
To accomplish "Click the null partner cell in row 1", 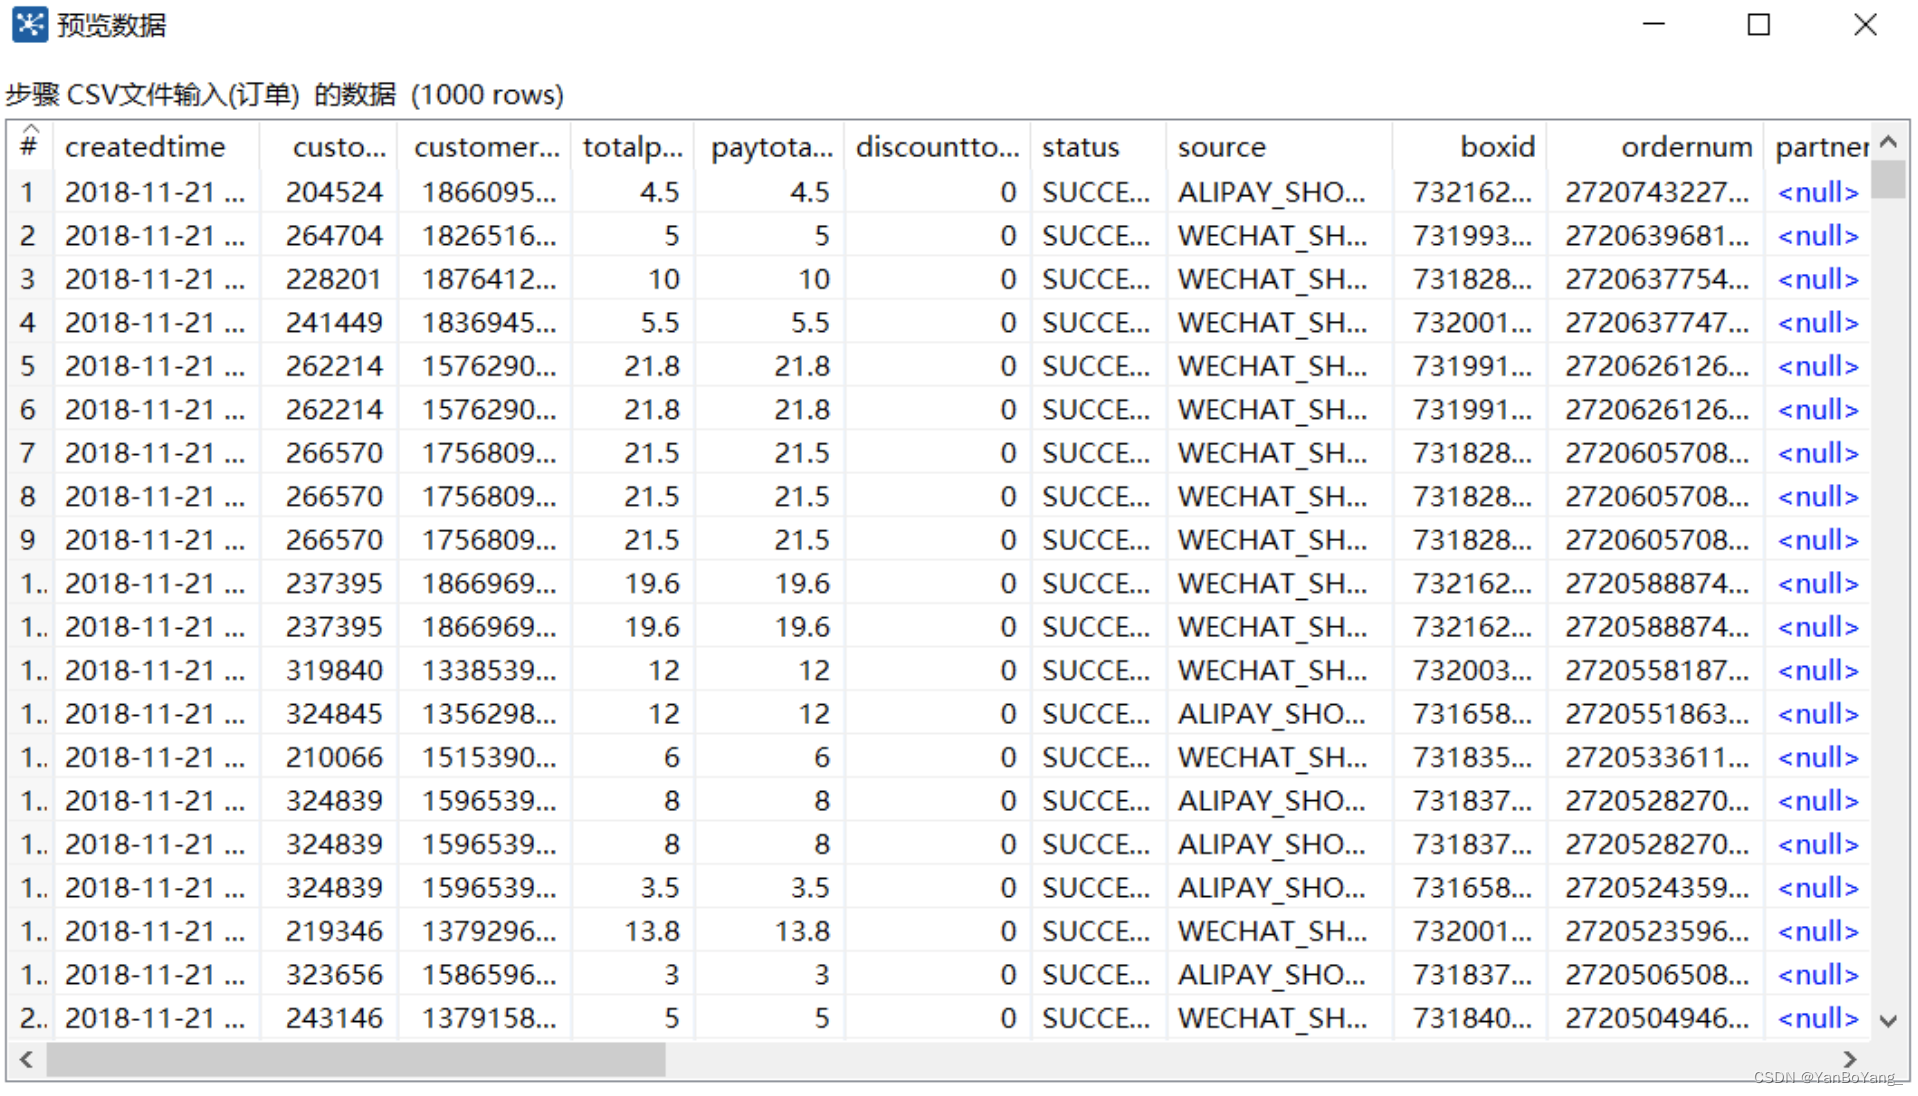I will pyautogui.click(x=1818, y=192).
